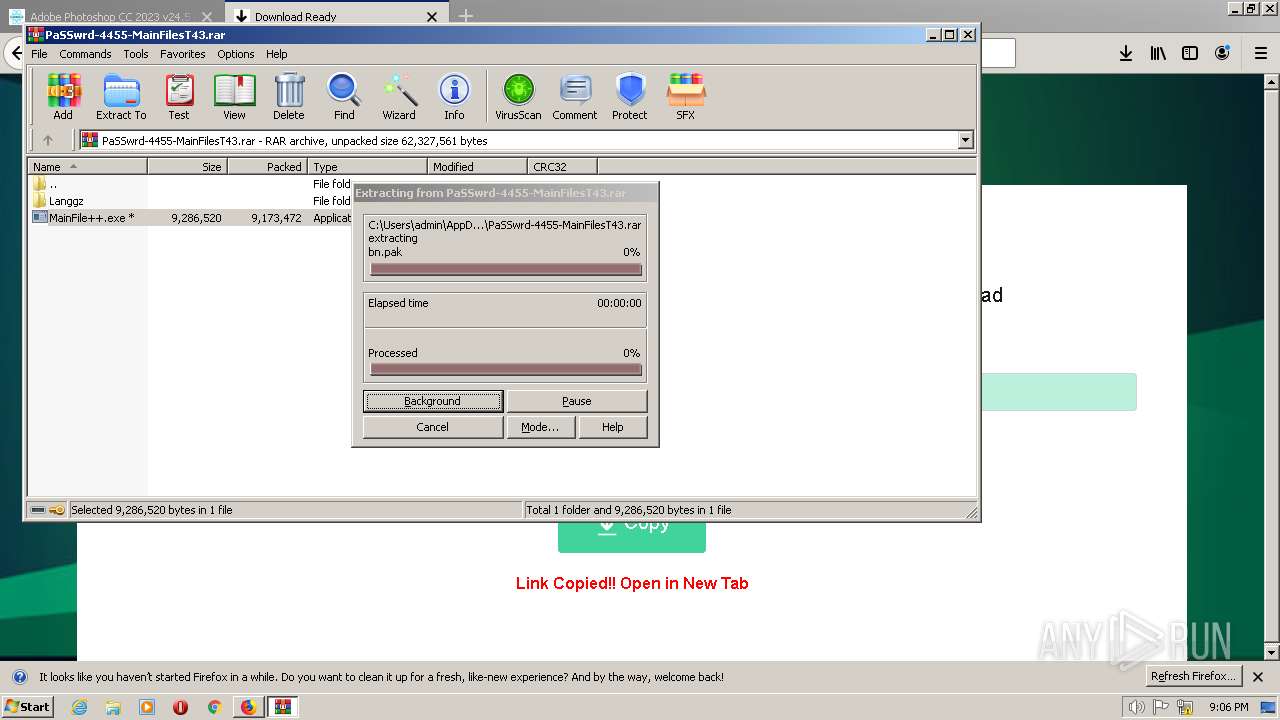
Task: Open Opera from the taskbar
Action: 180,707
